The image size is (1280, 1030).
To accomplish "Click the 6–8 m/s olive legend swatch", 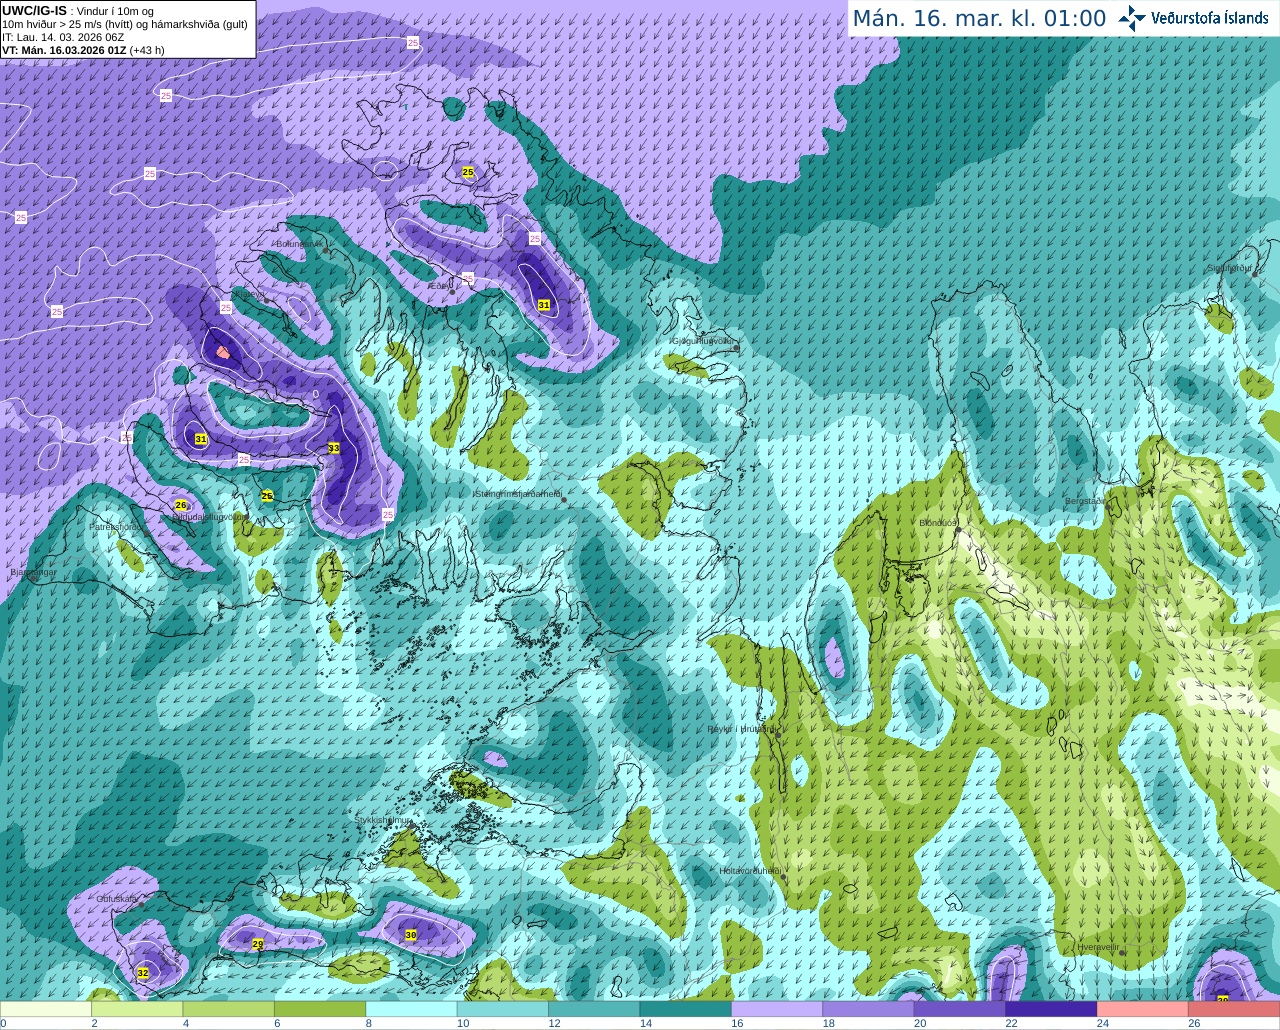I will 320,1009.
